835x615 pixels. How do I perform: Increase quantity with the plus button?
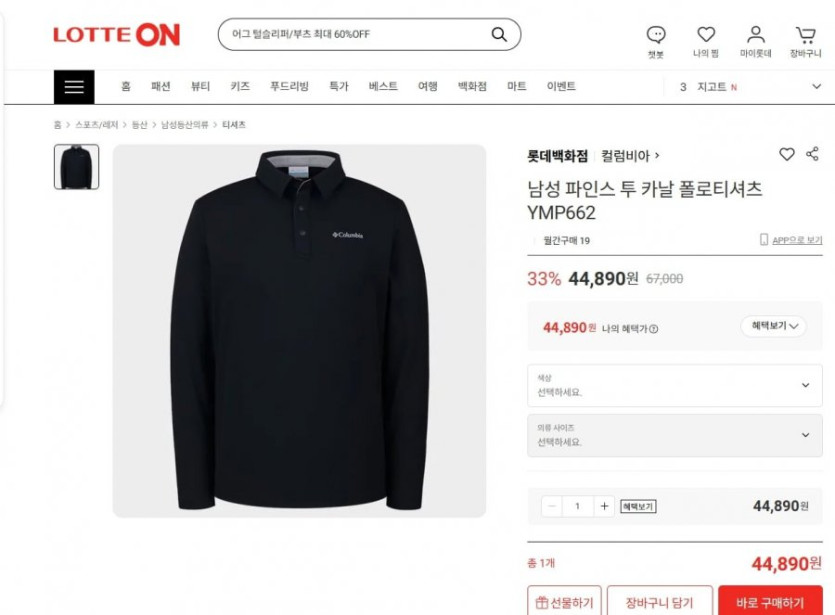click(604, 506)
